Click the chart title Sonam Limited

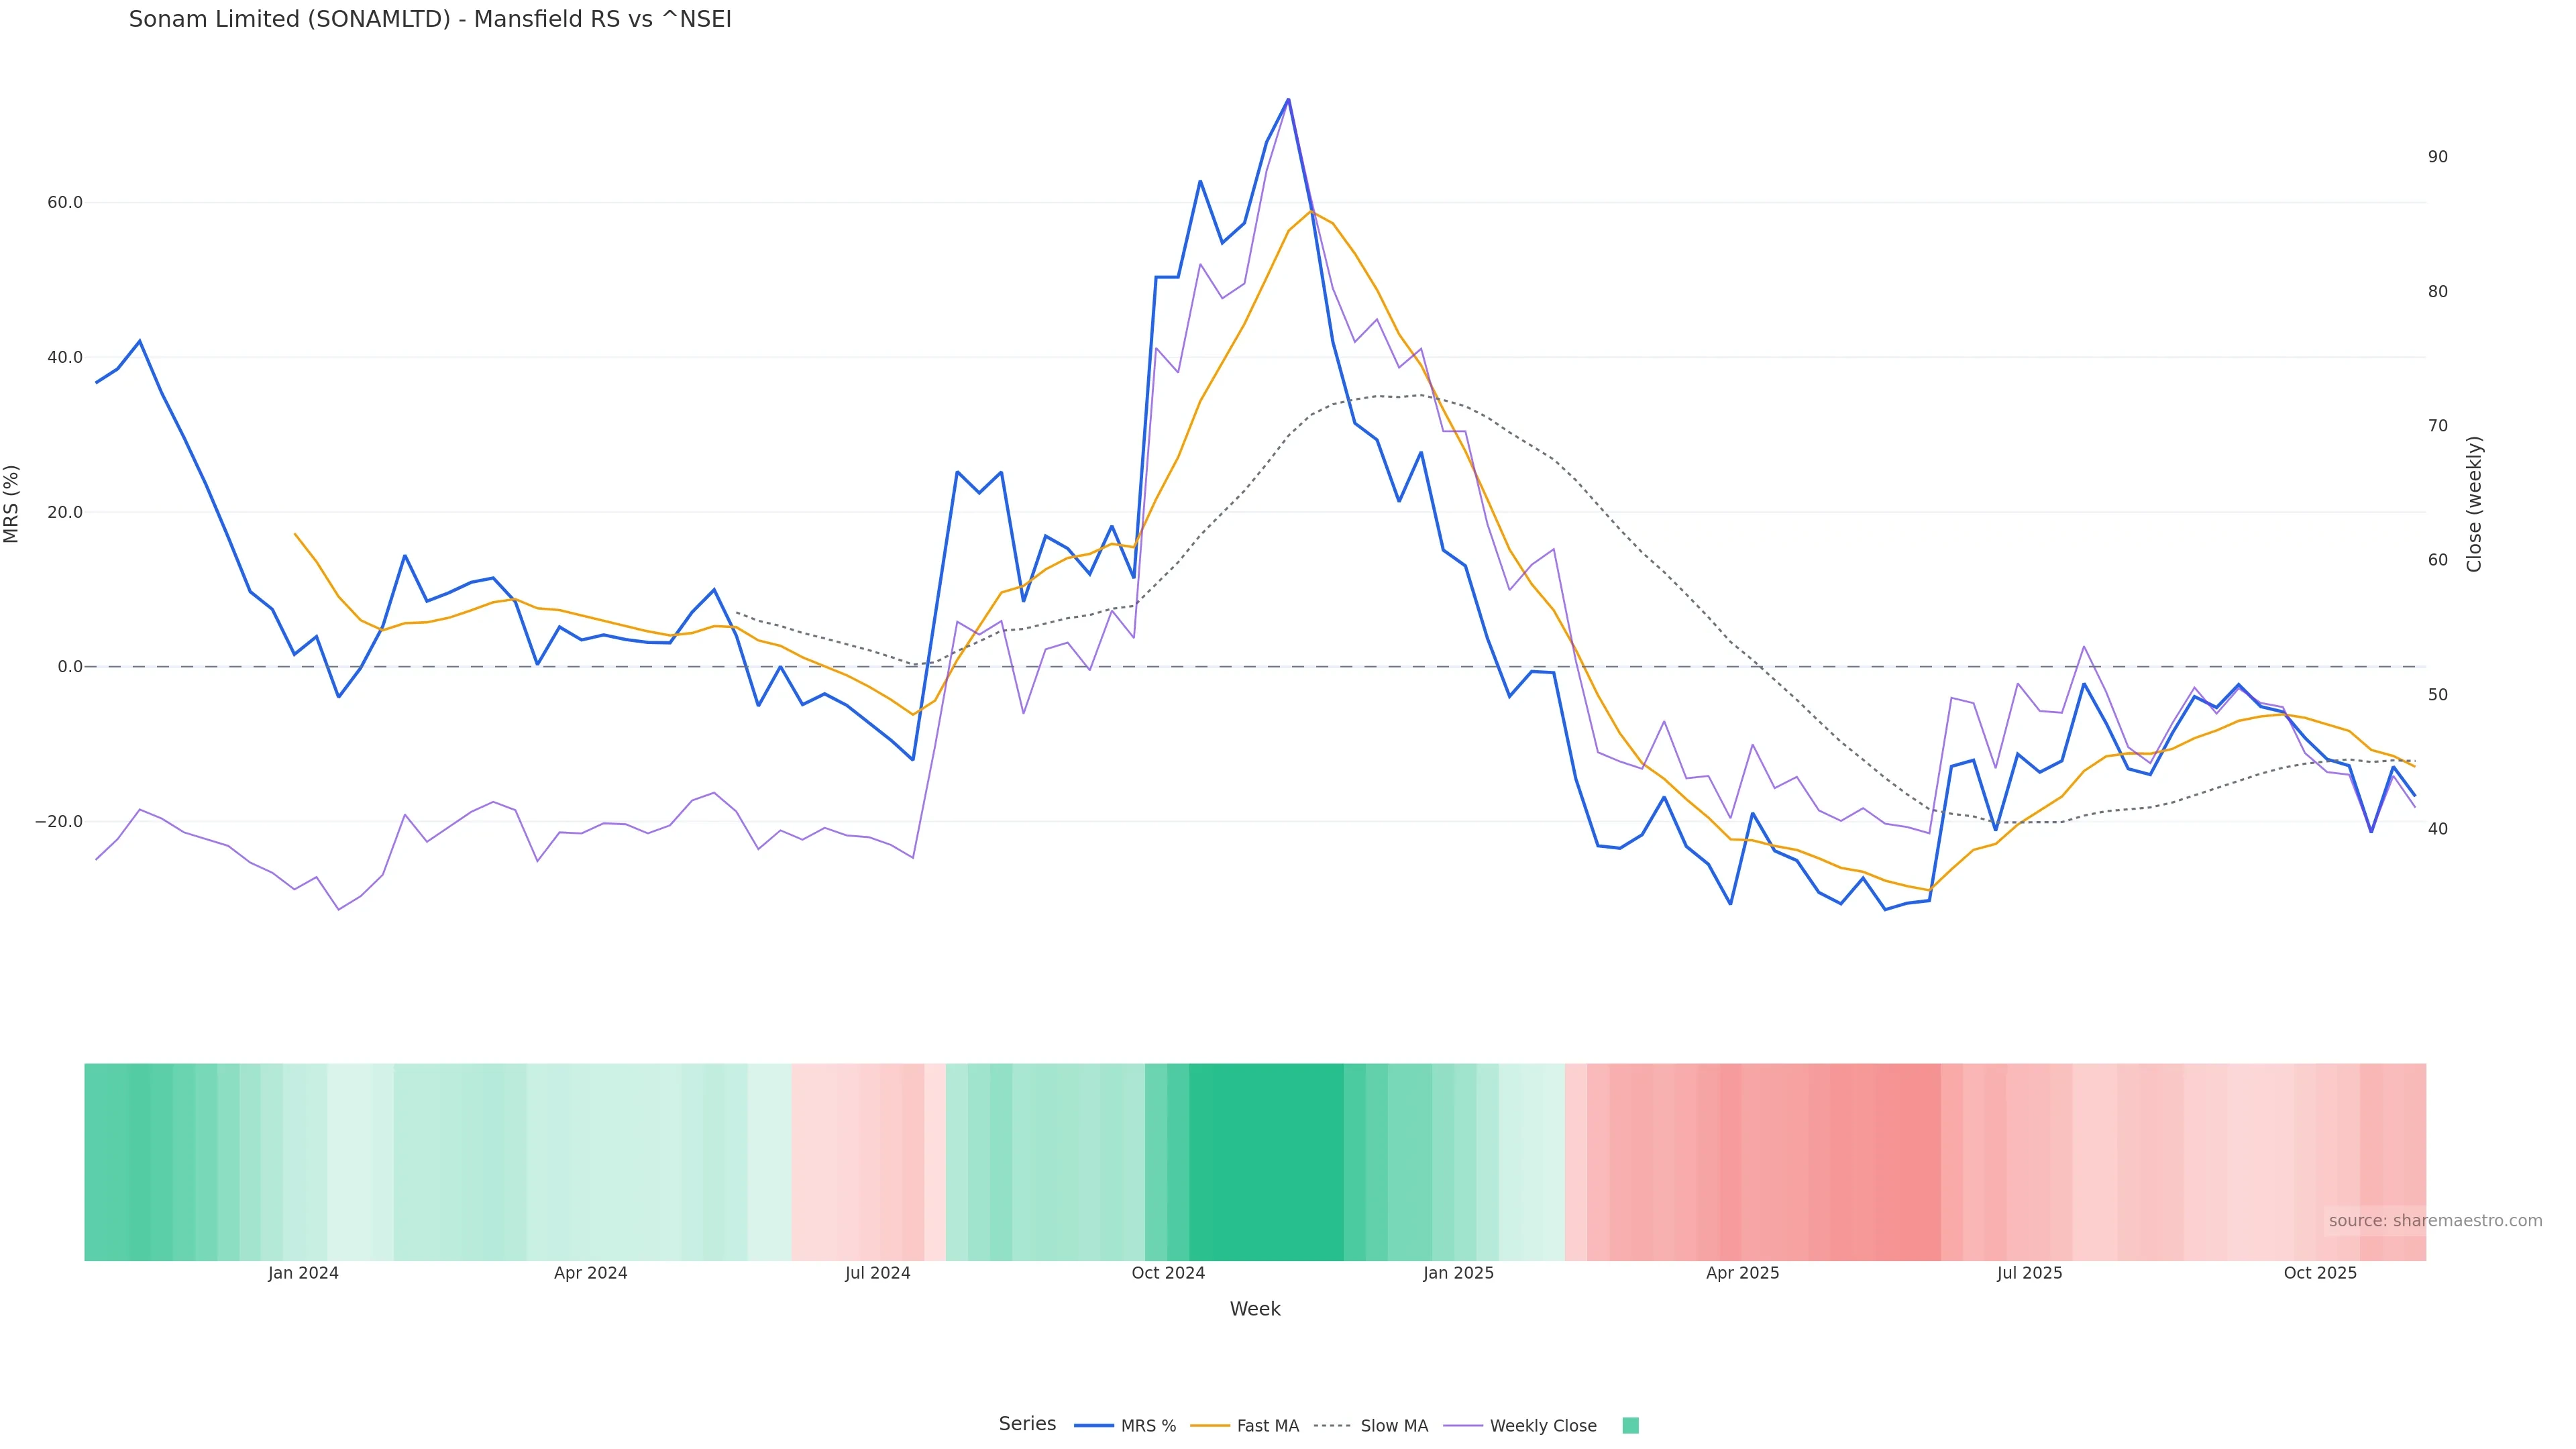pyautogui.click(x=430, y=20)
